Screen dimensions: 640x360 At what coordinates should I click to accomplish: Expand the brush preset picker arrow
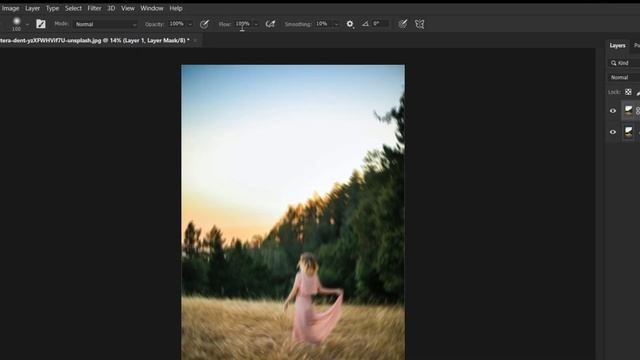[x=27, y=24]
